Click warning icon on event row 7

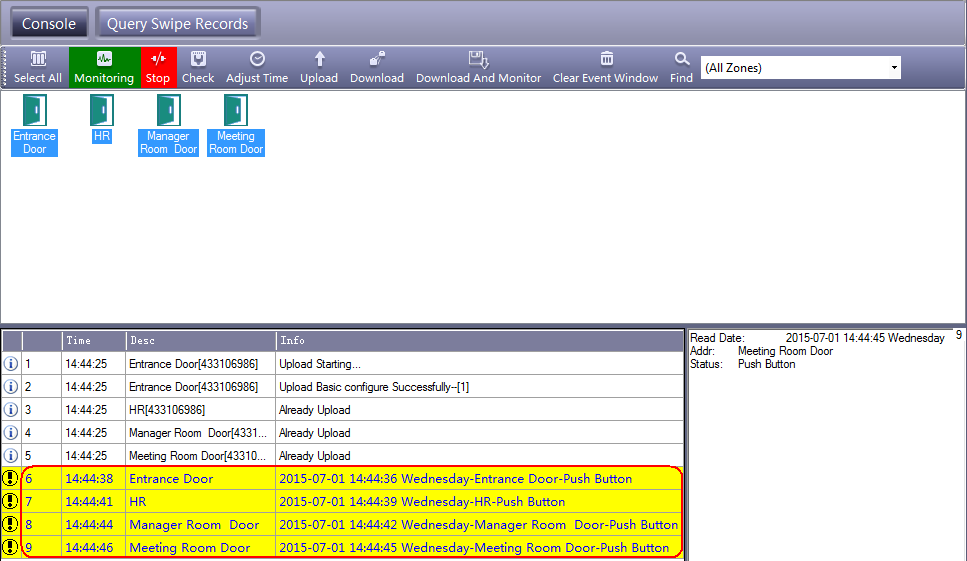[x=10, y=501]
